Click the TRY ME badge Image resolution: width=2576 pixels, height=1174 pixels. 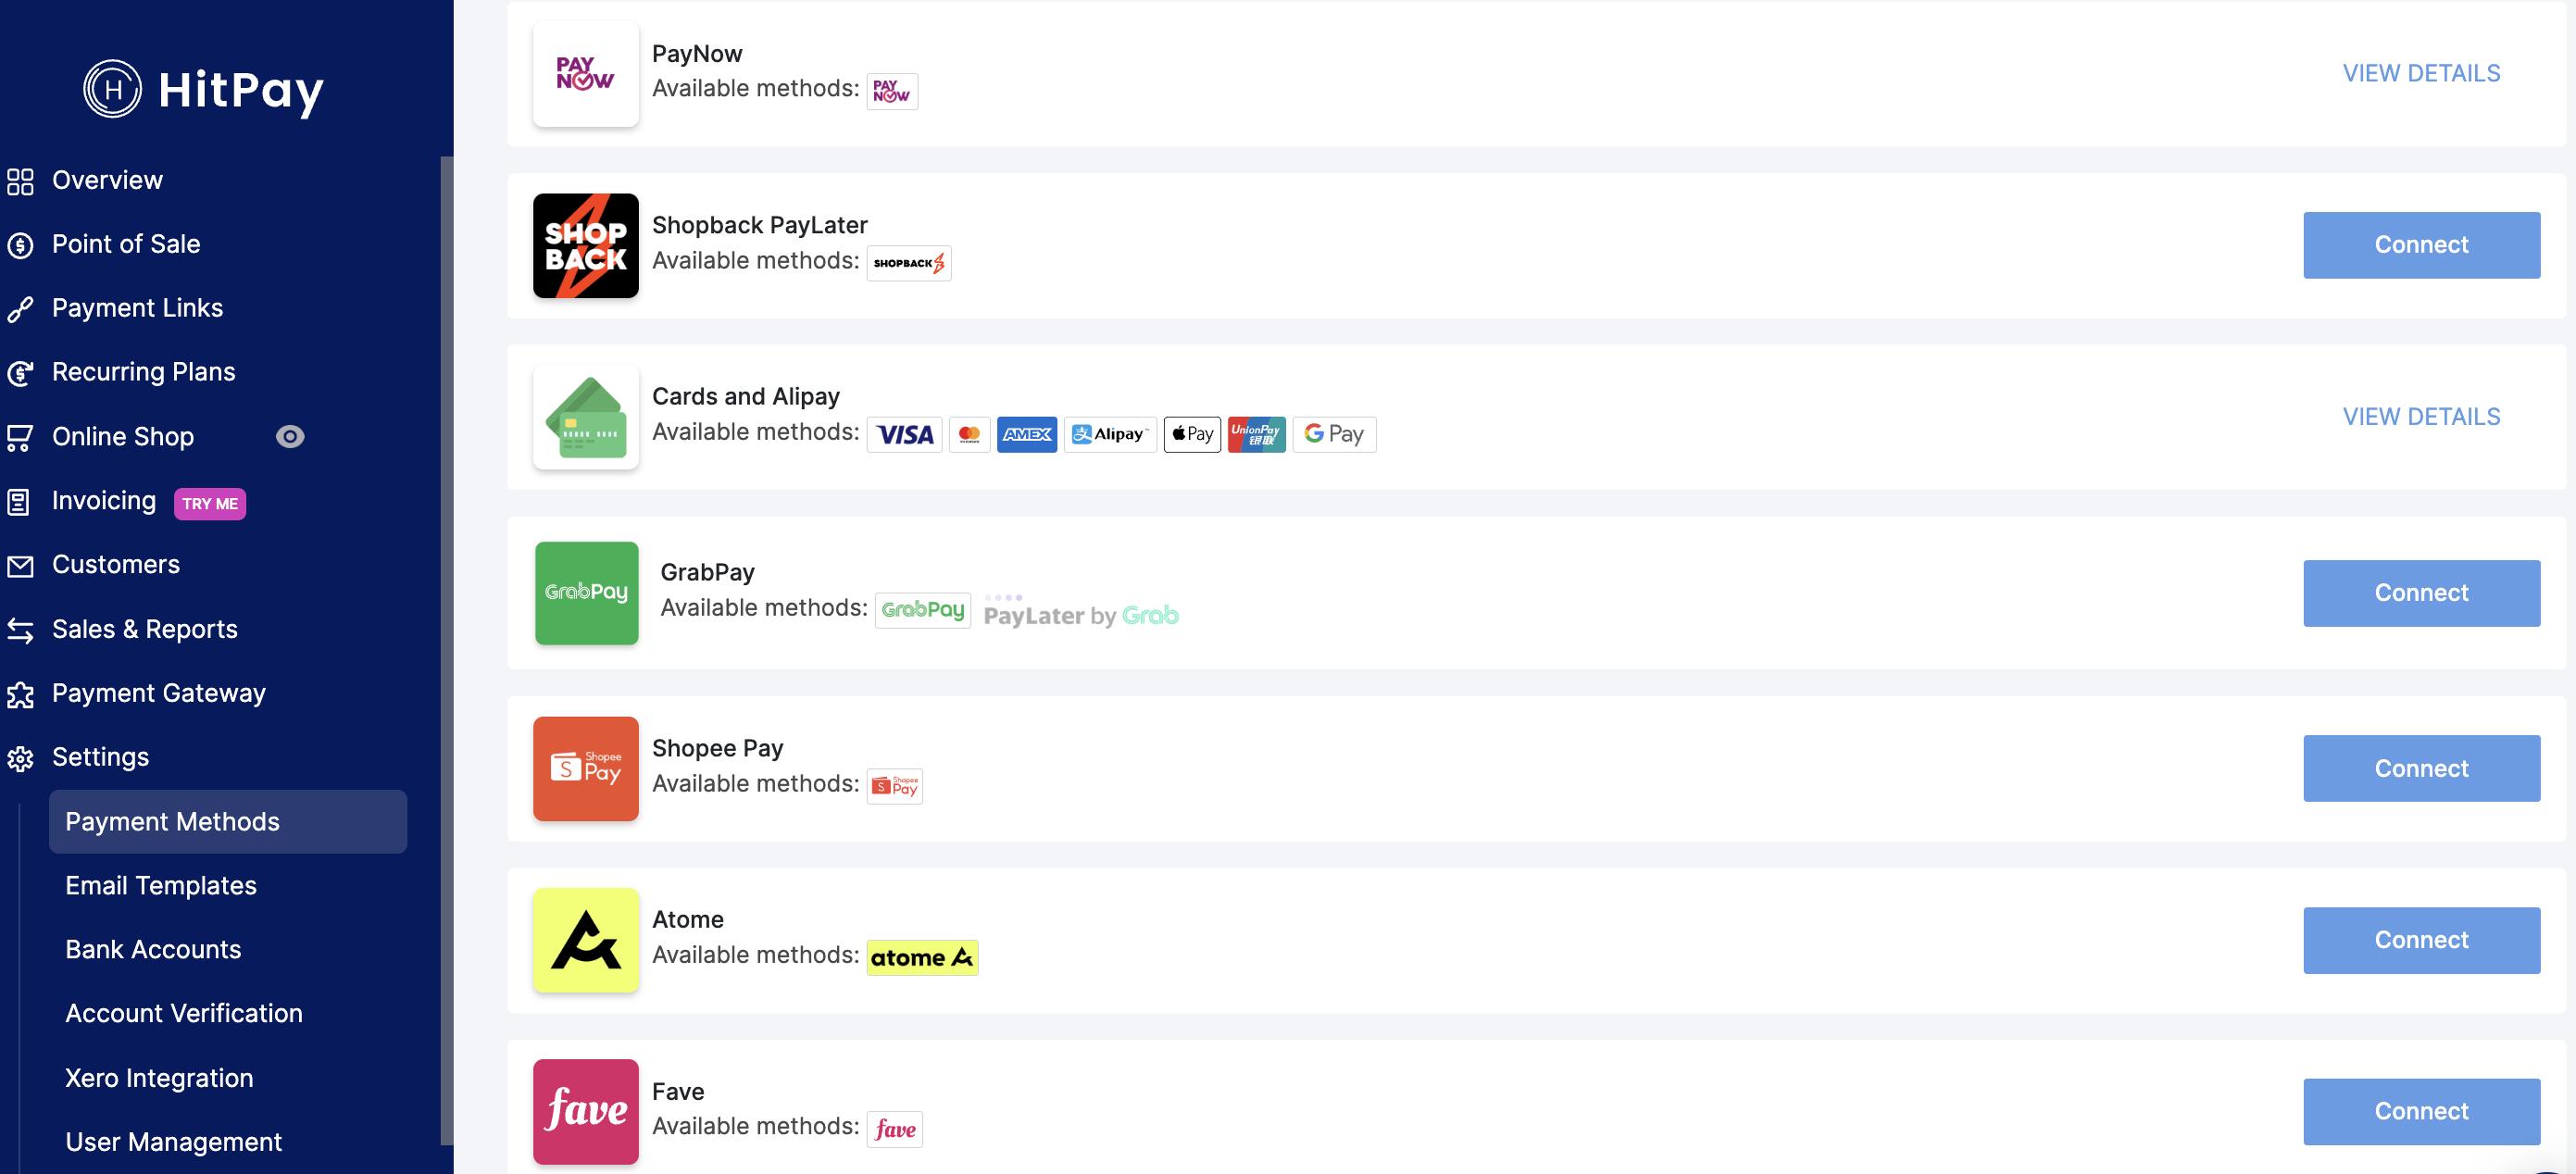coord(210,504)
